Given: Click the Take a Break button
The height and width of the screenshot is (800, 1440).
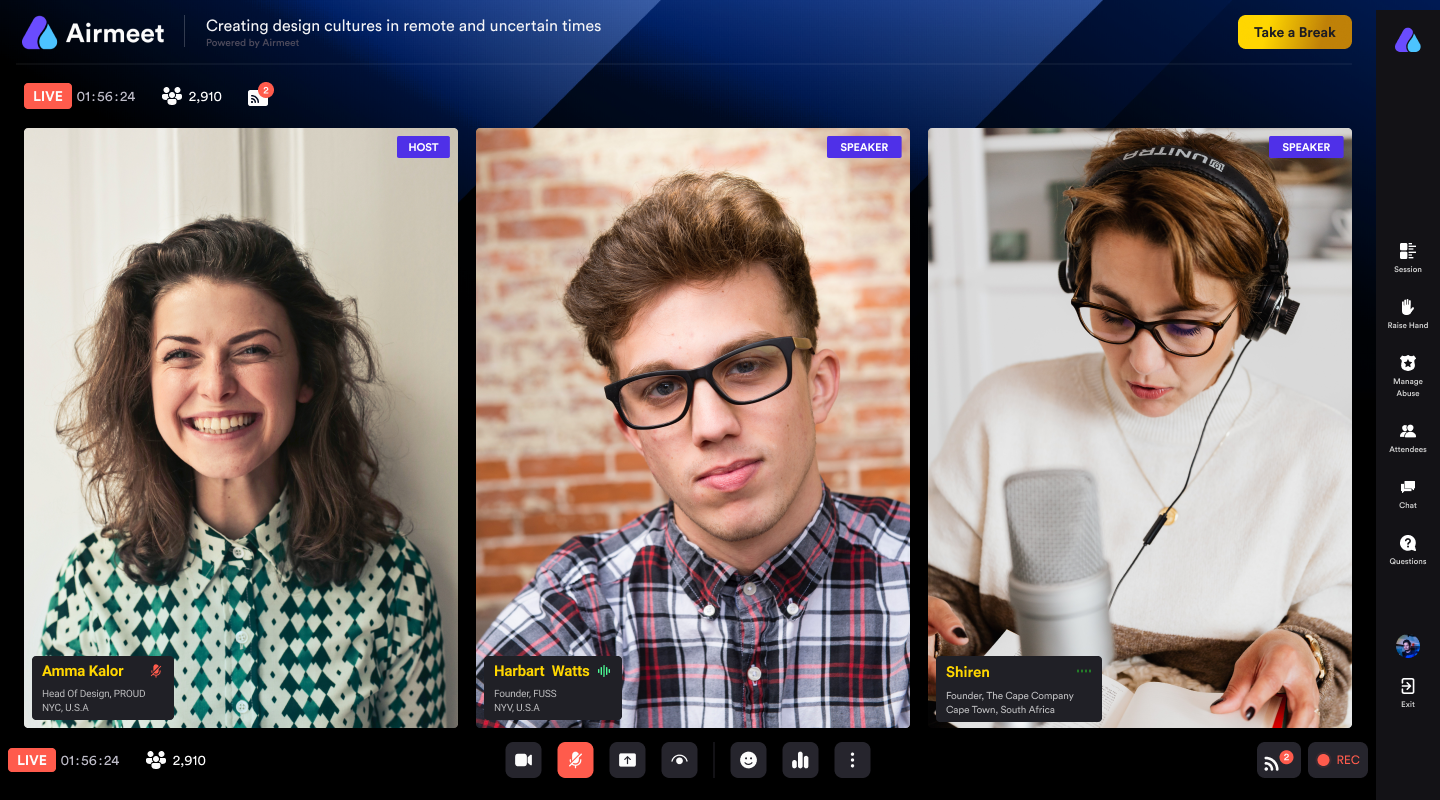Looking at the screenshot, I should pos(1294,32).
